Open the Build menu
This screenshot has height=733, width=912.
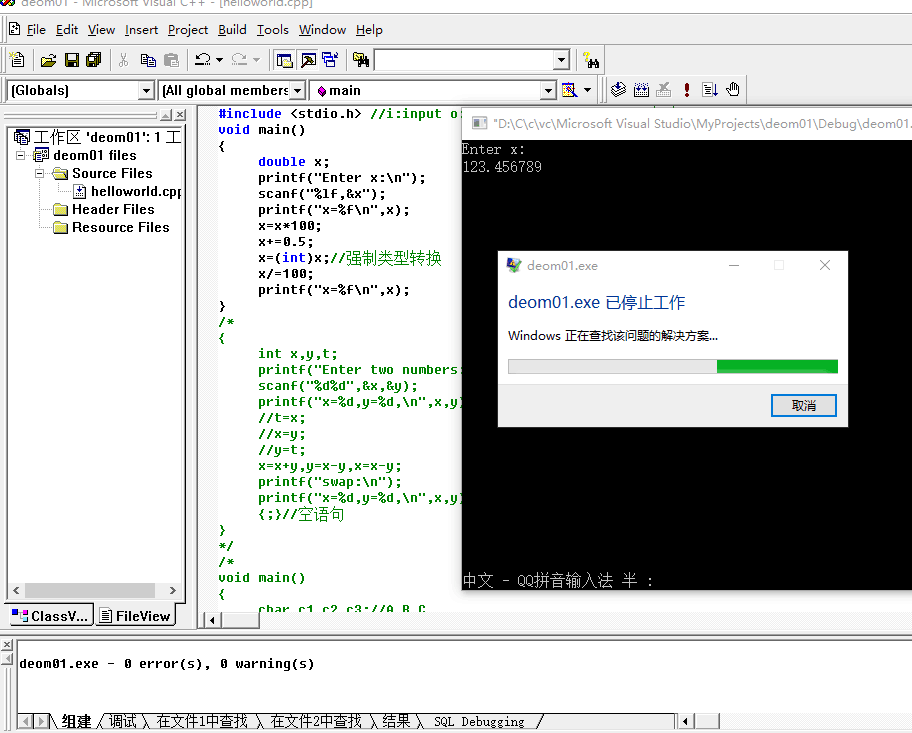tap(232, 30)
